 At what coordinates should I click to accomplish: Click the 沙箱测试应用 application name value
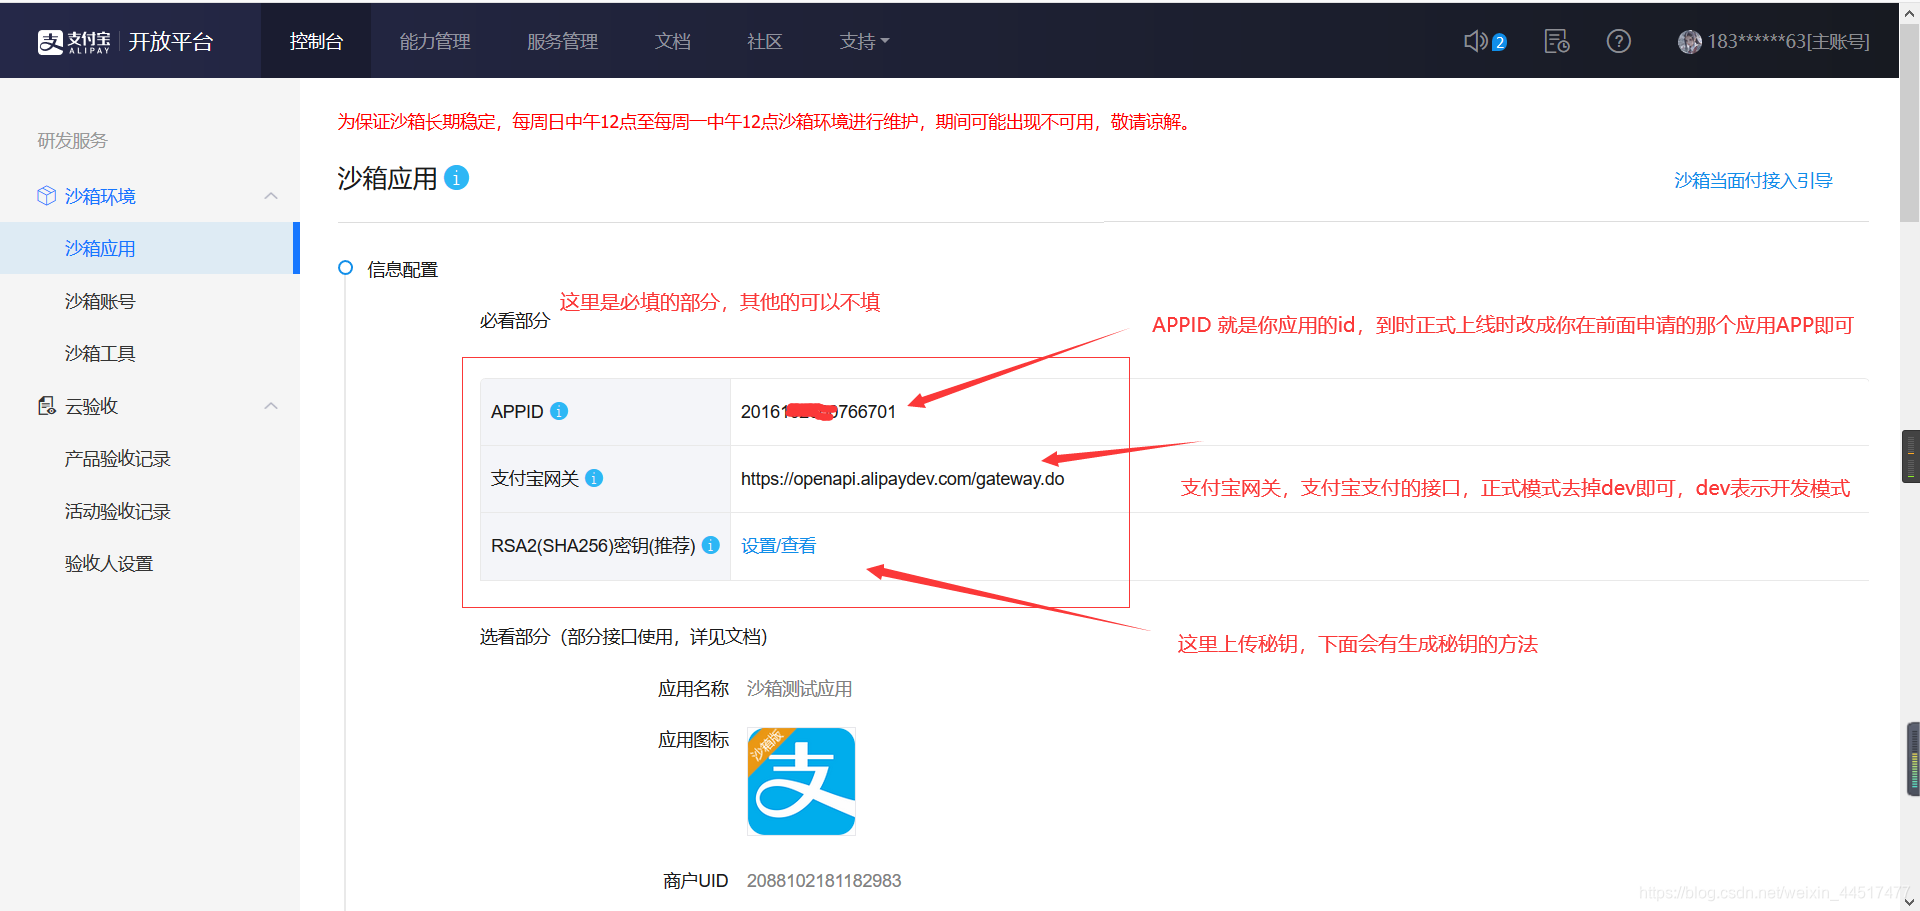(799, 688)
